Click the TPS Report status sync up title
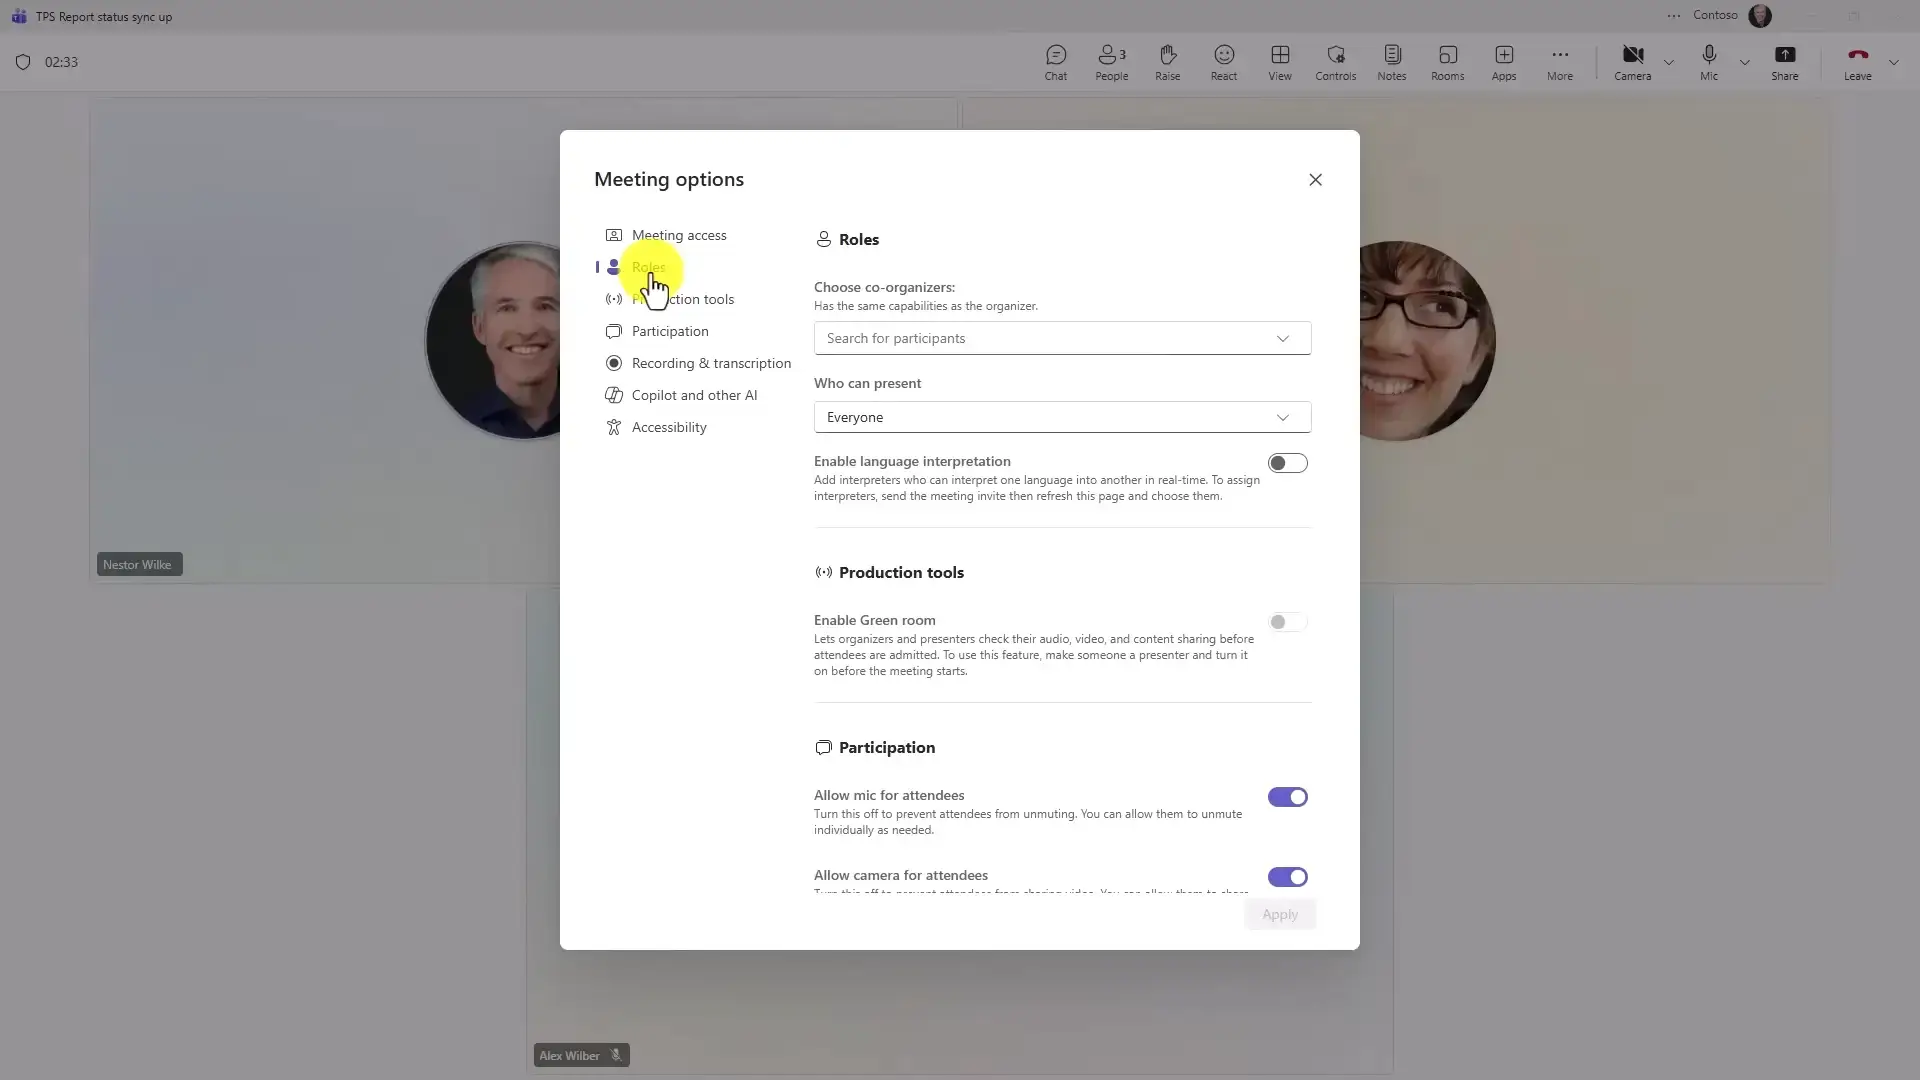Viewport: 1920px width, 1080px height. [104, 17]
